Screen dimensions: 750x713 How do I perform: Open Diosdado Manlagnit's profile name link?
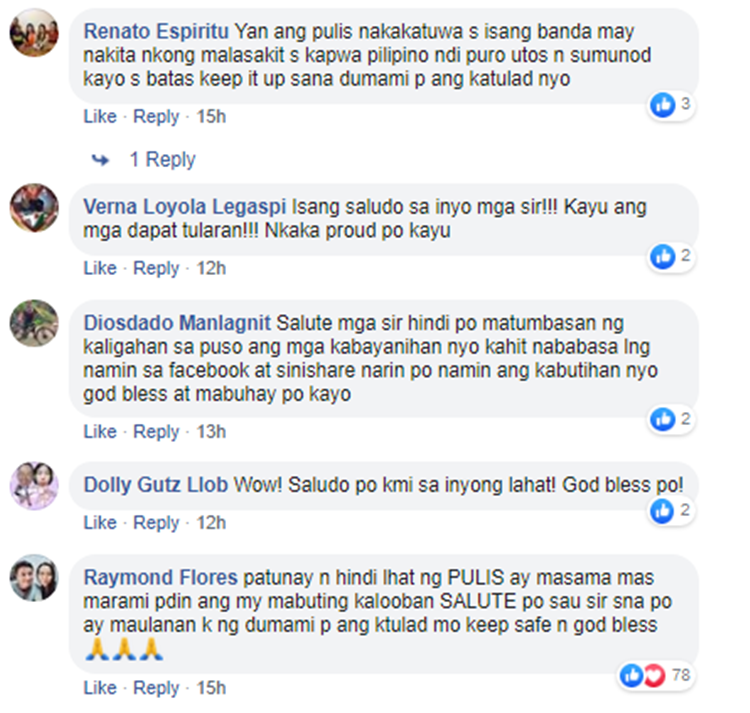(177, 323)
